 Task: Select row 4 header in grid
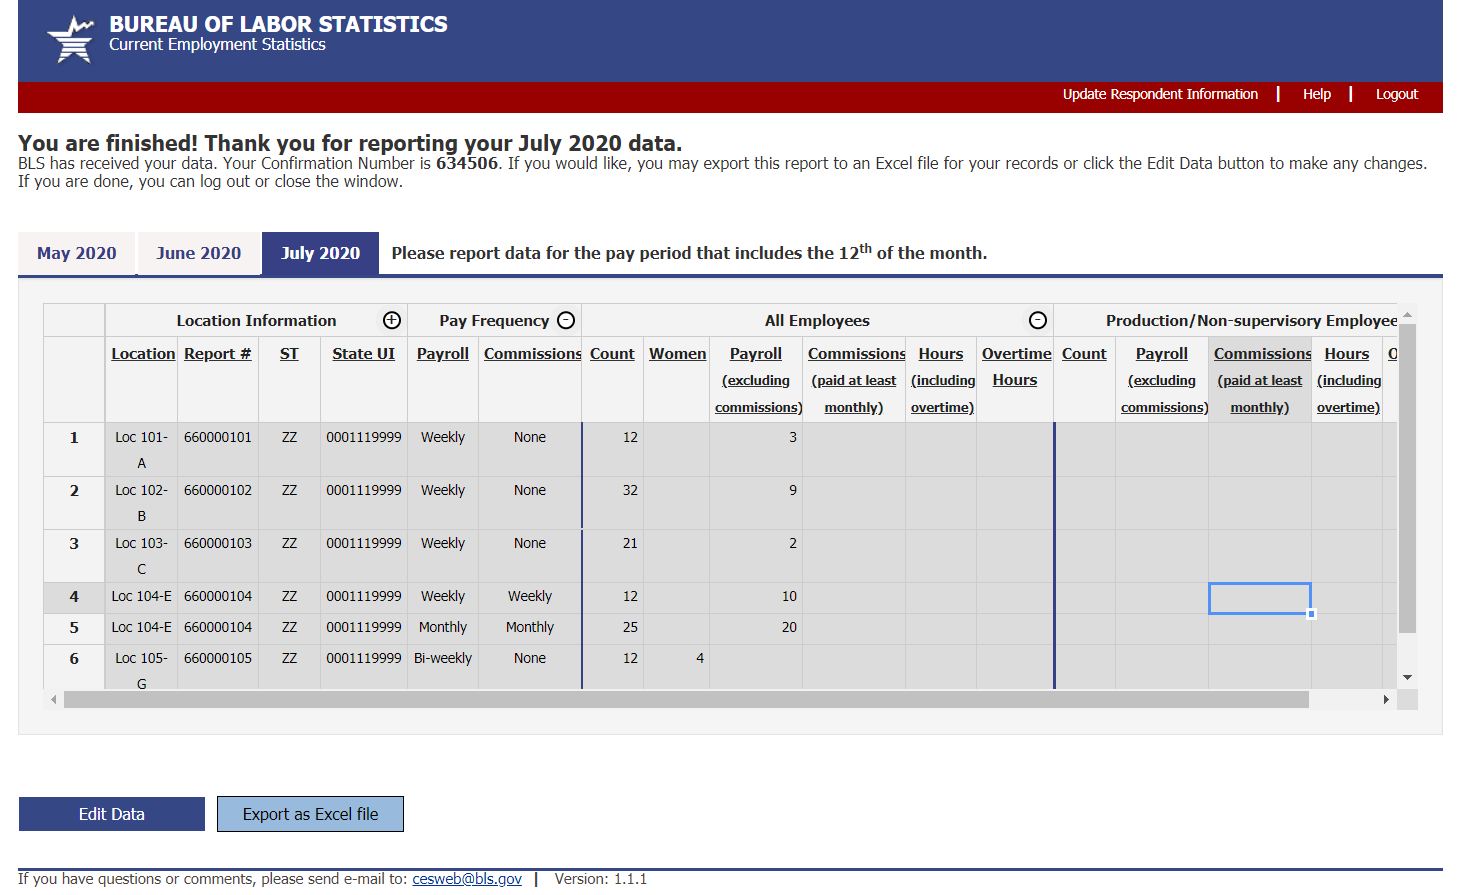pyautogui.click(x=74, y=597)
